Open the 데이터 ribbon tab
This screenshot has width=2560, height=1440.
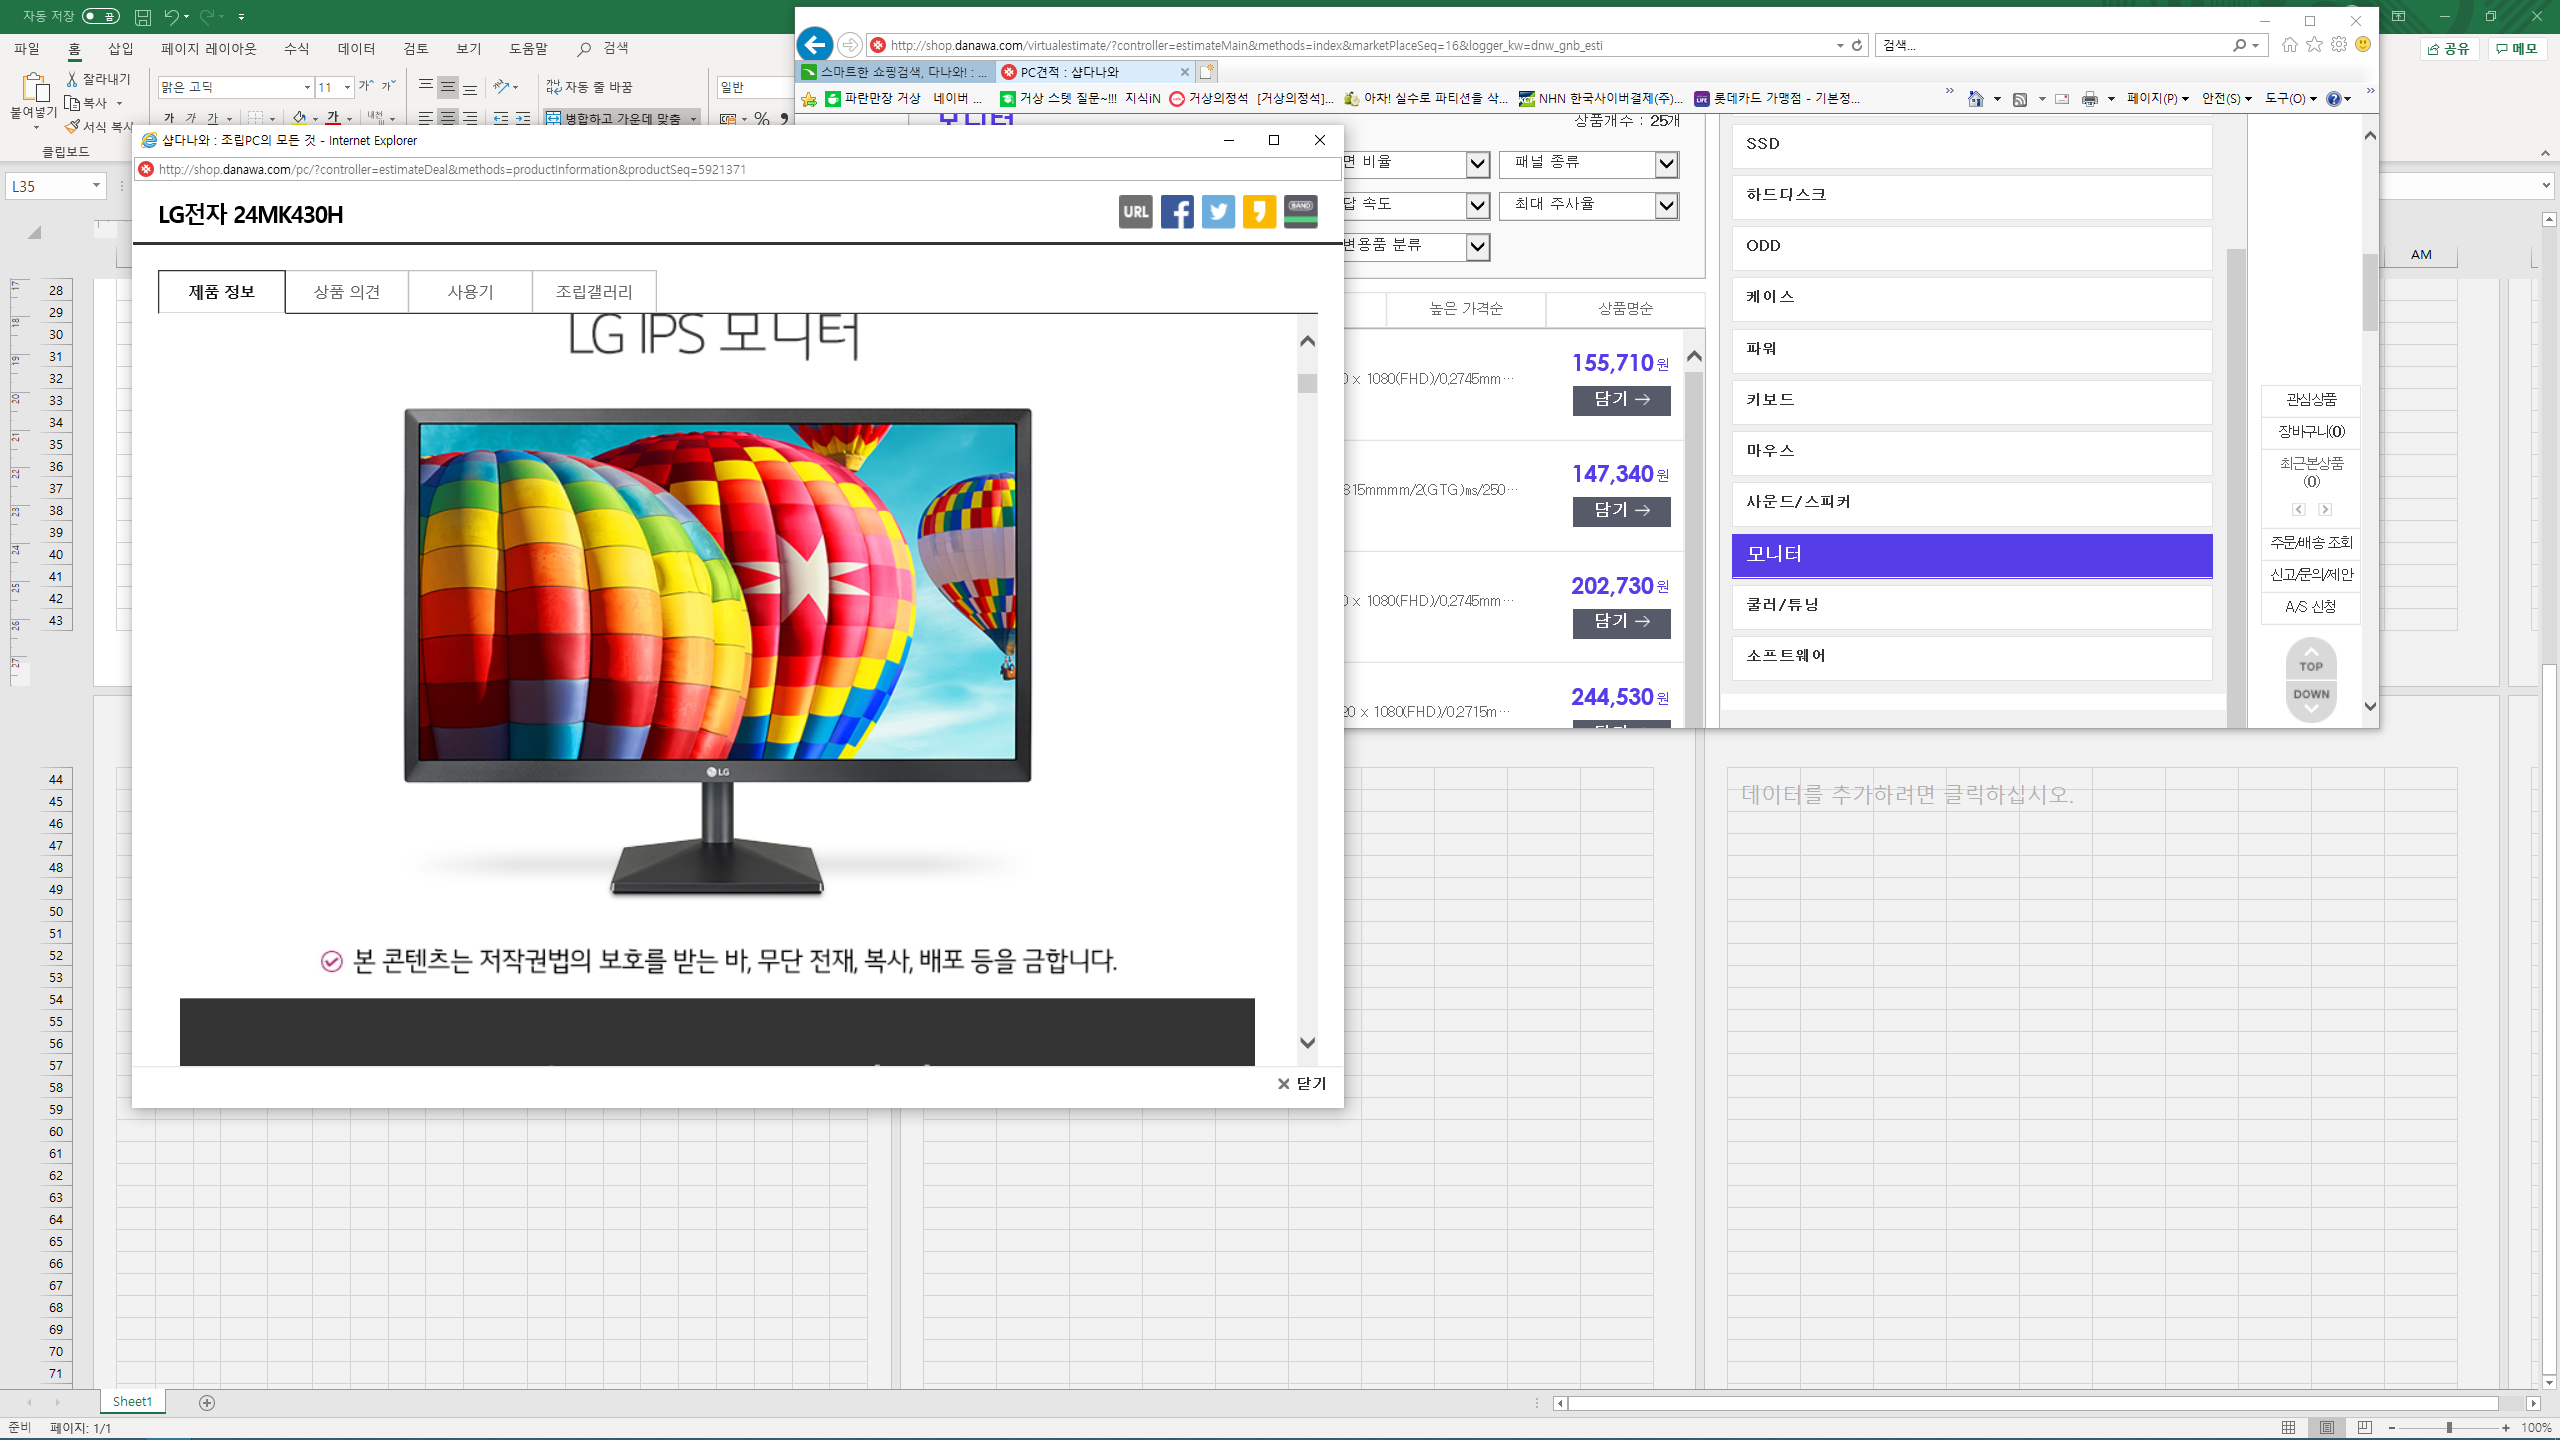(x=356, y=48)
